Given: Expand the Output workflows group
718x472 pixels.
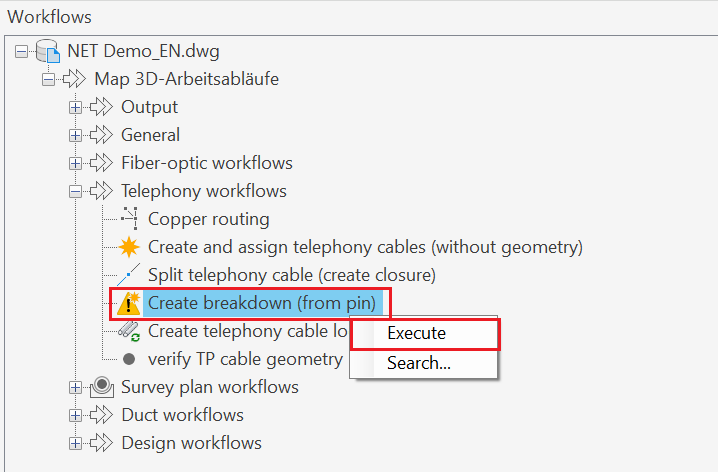Looking at the screenshot, I should 75,107.
